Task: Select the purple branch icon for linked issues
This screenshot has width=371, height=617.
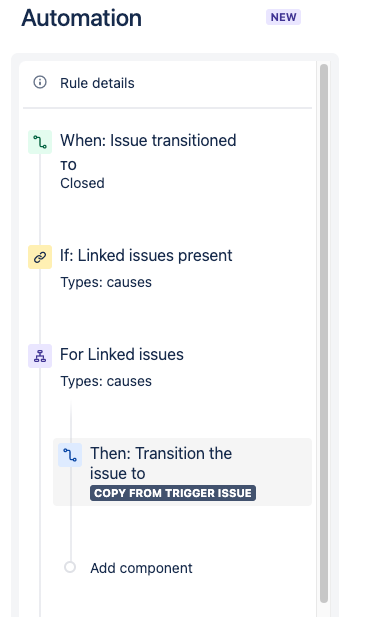Action: click(x=40, y=356)
